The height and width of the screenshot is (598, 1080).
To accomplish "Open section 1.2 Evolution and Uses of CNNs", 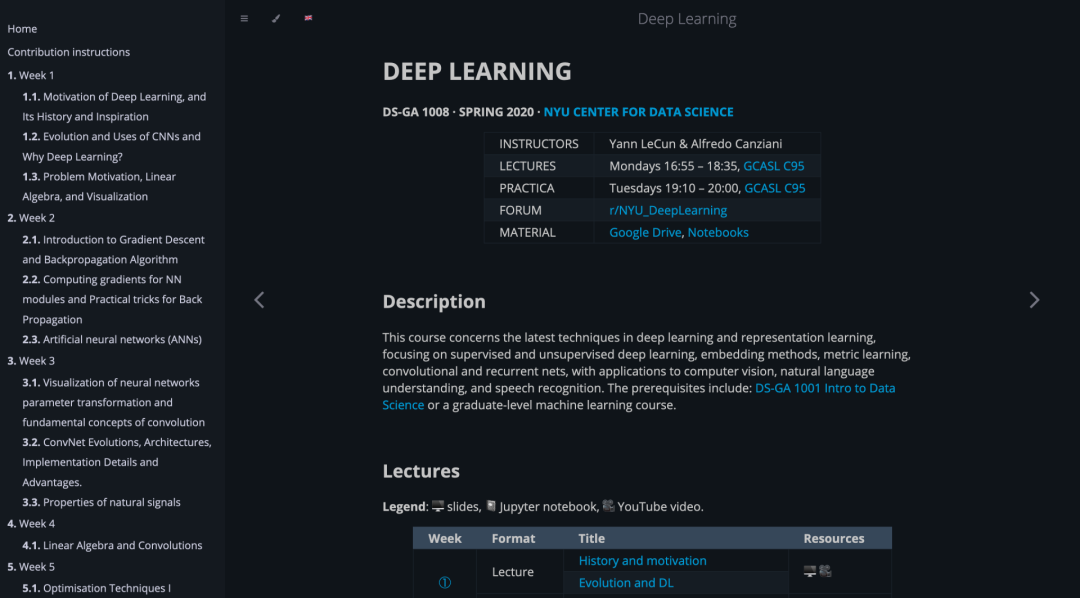I will (x=112, y=147).
